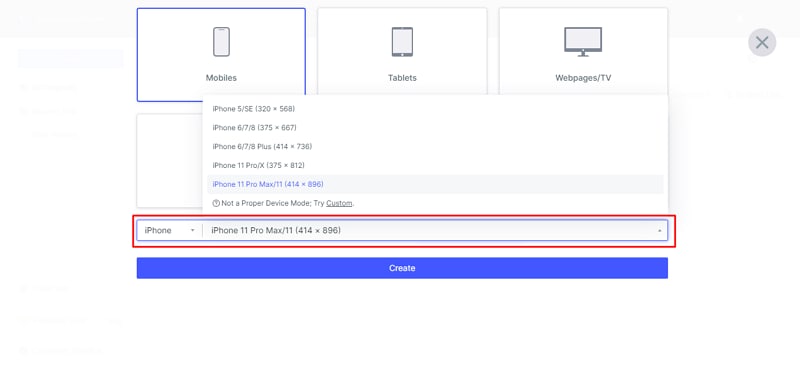Pick the Webpages/TV device card
Viewport: 800px width, 367px height.
point(583,51)
